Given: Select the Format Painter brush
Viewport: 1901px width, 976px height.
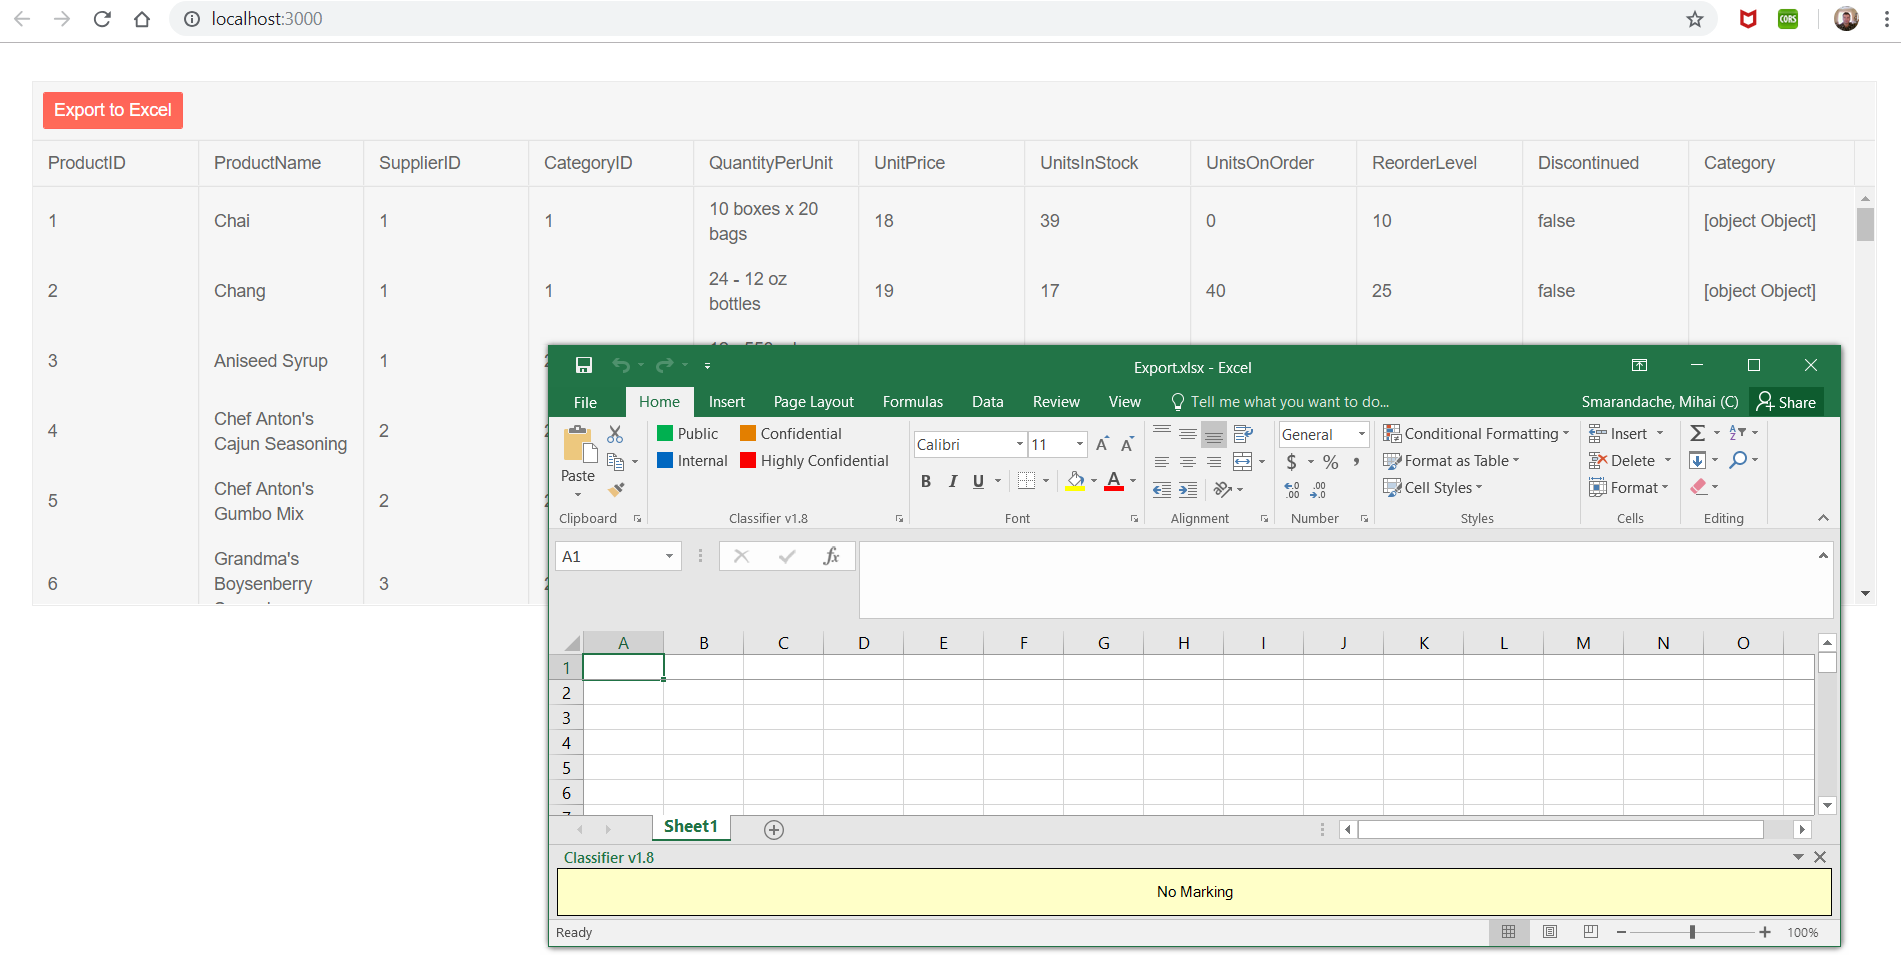Looking at the screenshot, I should pyautogui.click(x=616, y=489).
